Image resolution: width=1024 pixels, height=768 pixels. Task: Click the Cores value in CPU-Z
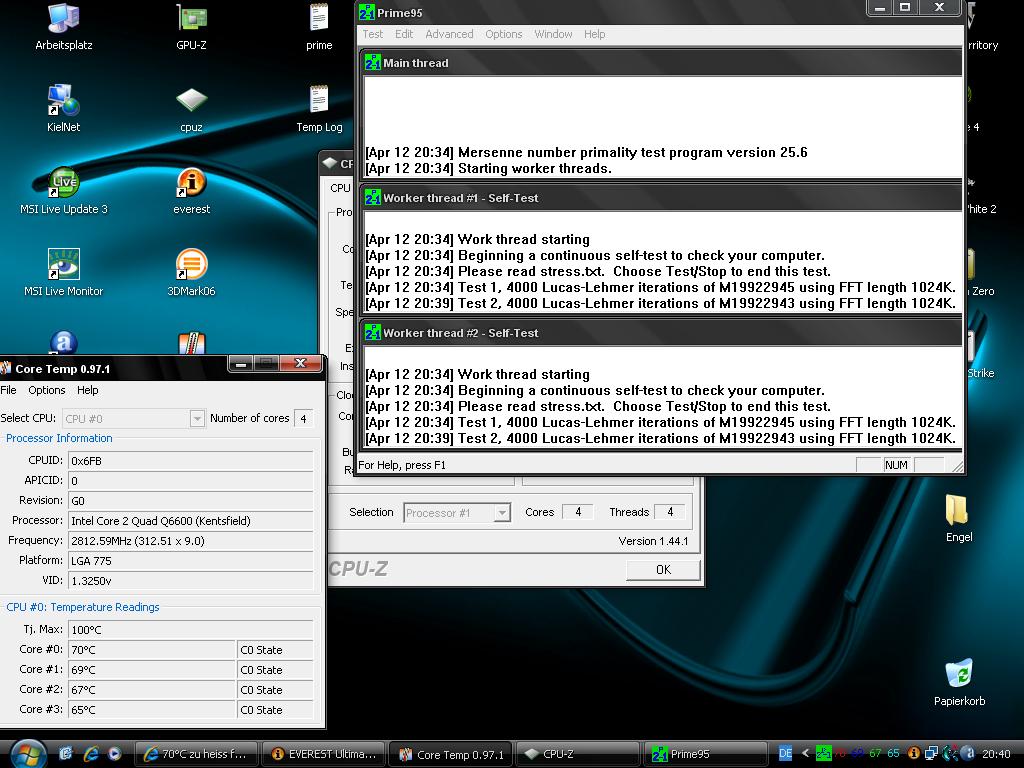coord(577,512)
